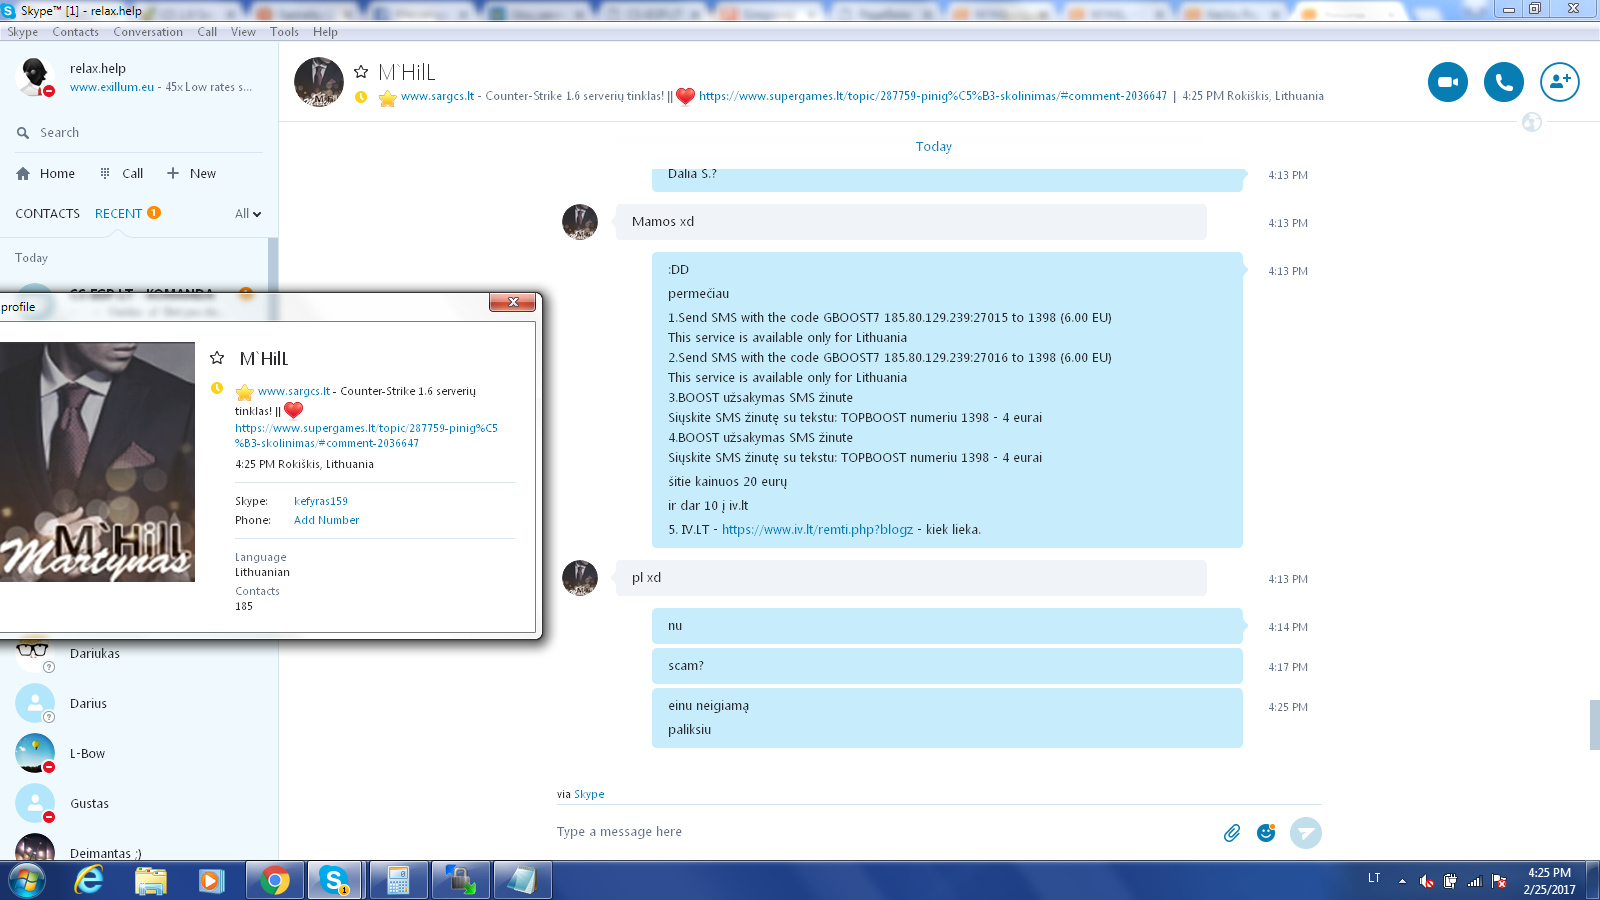Click the Skype taskbar icon
Image resolution: width=1600 pixels, height=900 pixels.
(x=334, y=881)
